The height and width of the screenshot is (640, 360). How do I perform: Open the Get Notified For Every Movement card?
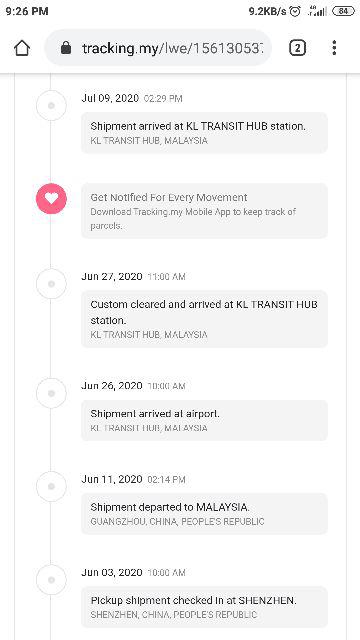pos(204,211)
